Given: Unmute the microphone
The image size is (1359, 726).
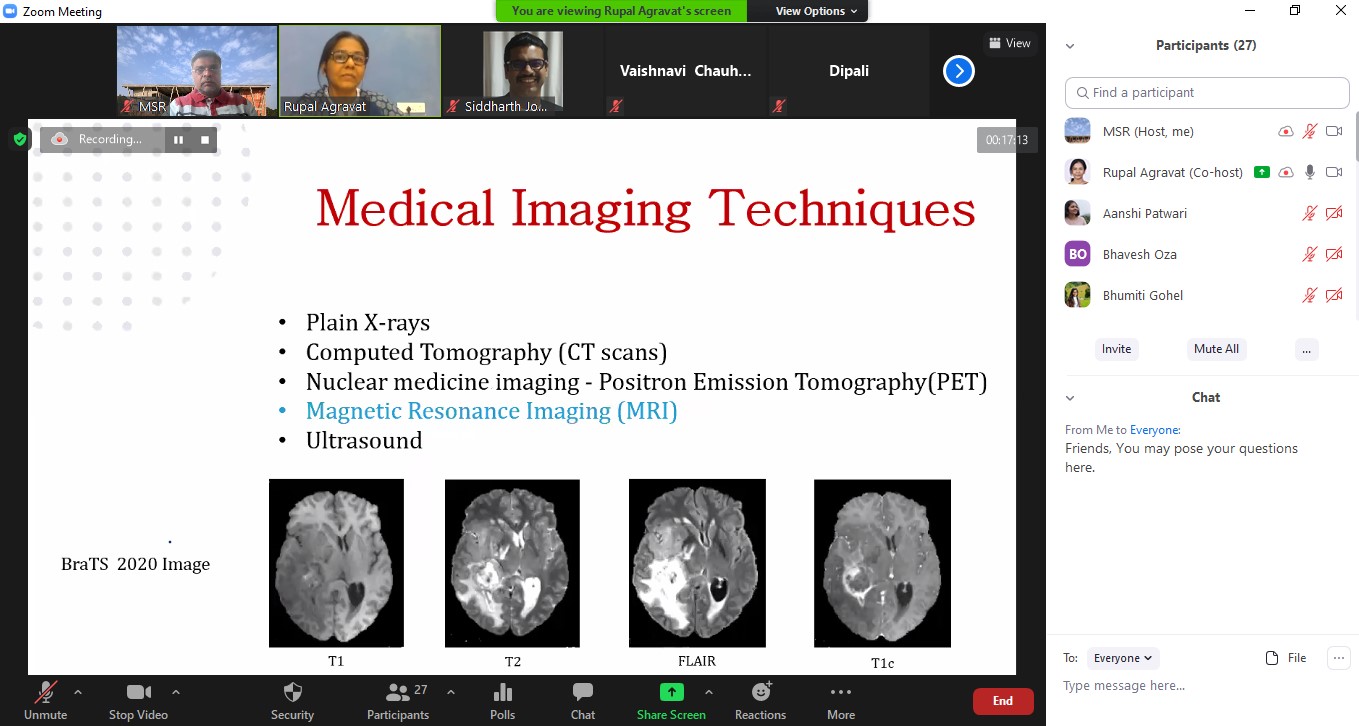Looking at the screenshot, I should tap(45, 693).
